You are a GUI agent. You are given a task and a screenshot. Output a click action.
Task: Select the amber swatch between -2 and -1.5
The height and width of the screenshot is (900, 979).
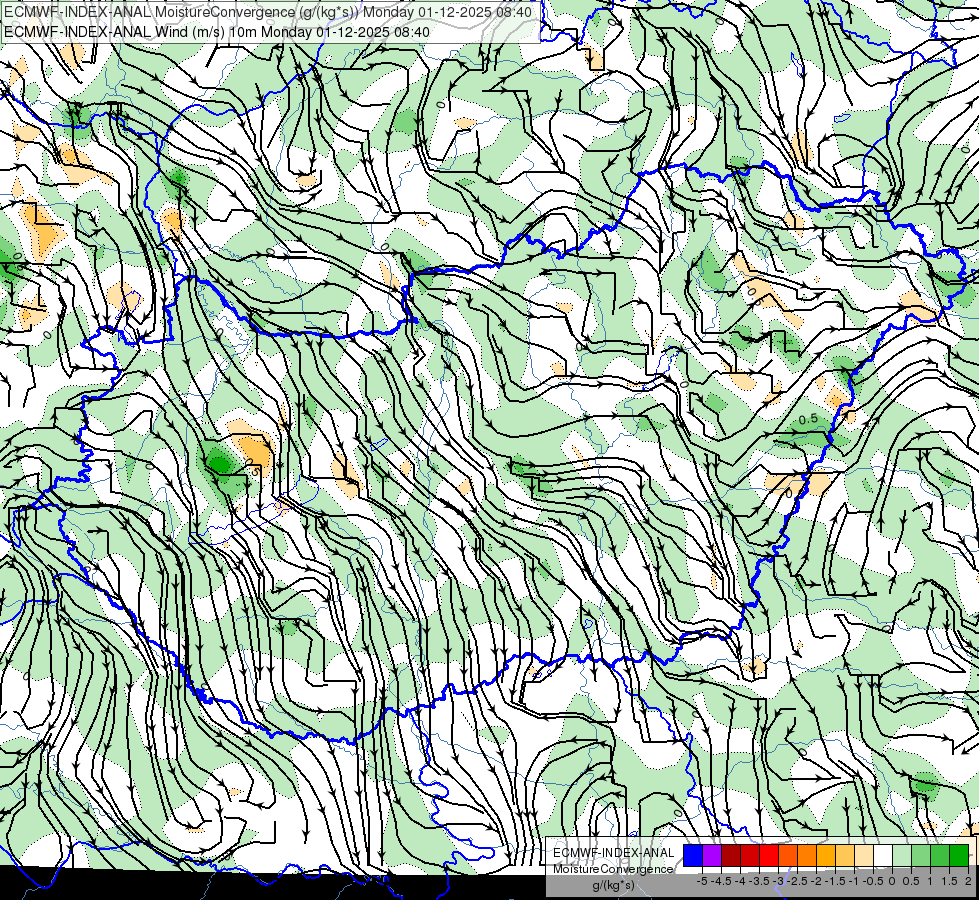(x=826, y=855)
